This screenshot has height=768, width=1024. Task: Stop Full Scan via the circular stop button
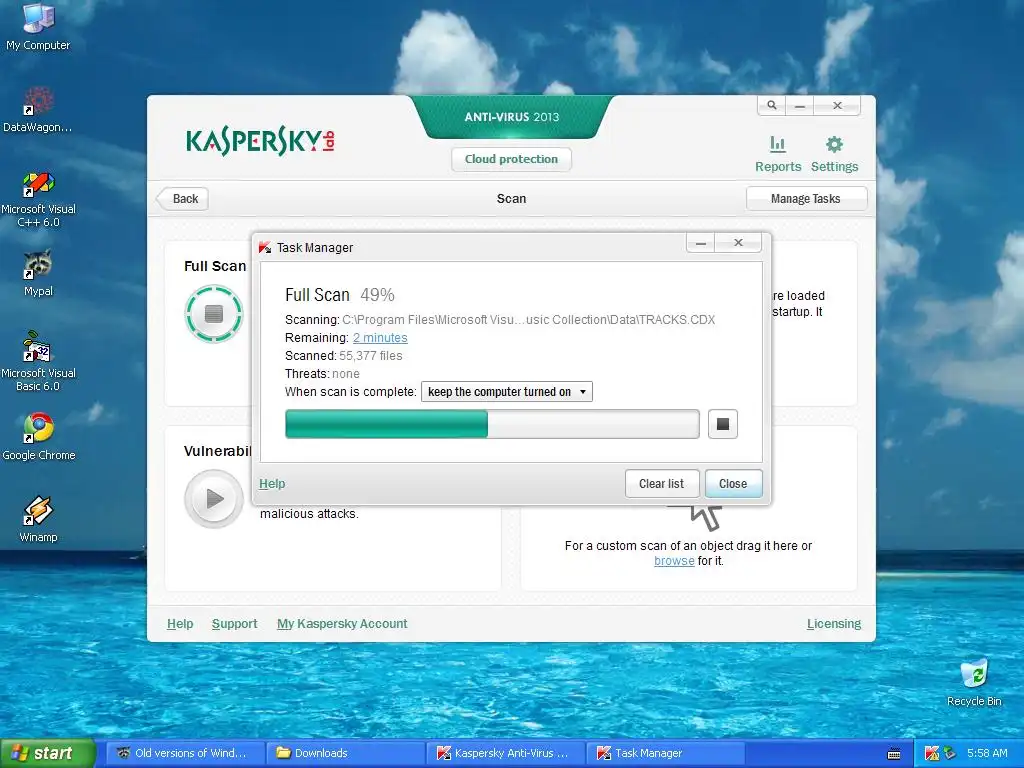pos(214,313)
